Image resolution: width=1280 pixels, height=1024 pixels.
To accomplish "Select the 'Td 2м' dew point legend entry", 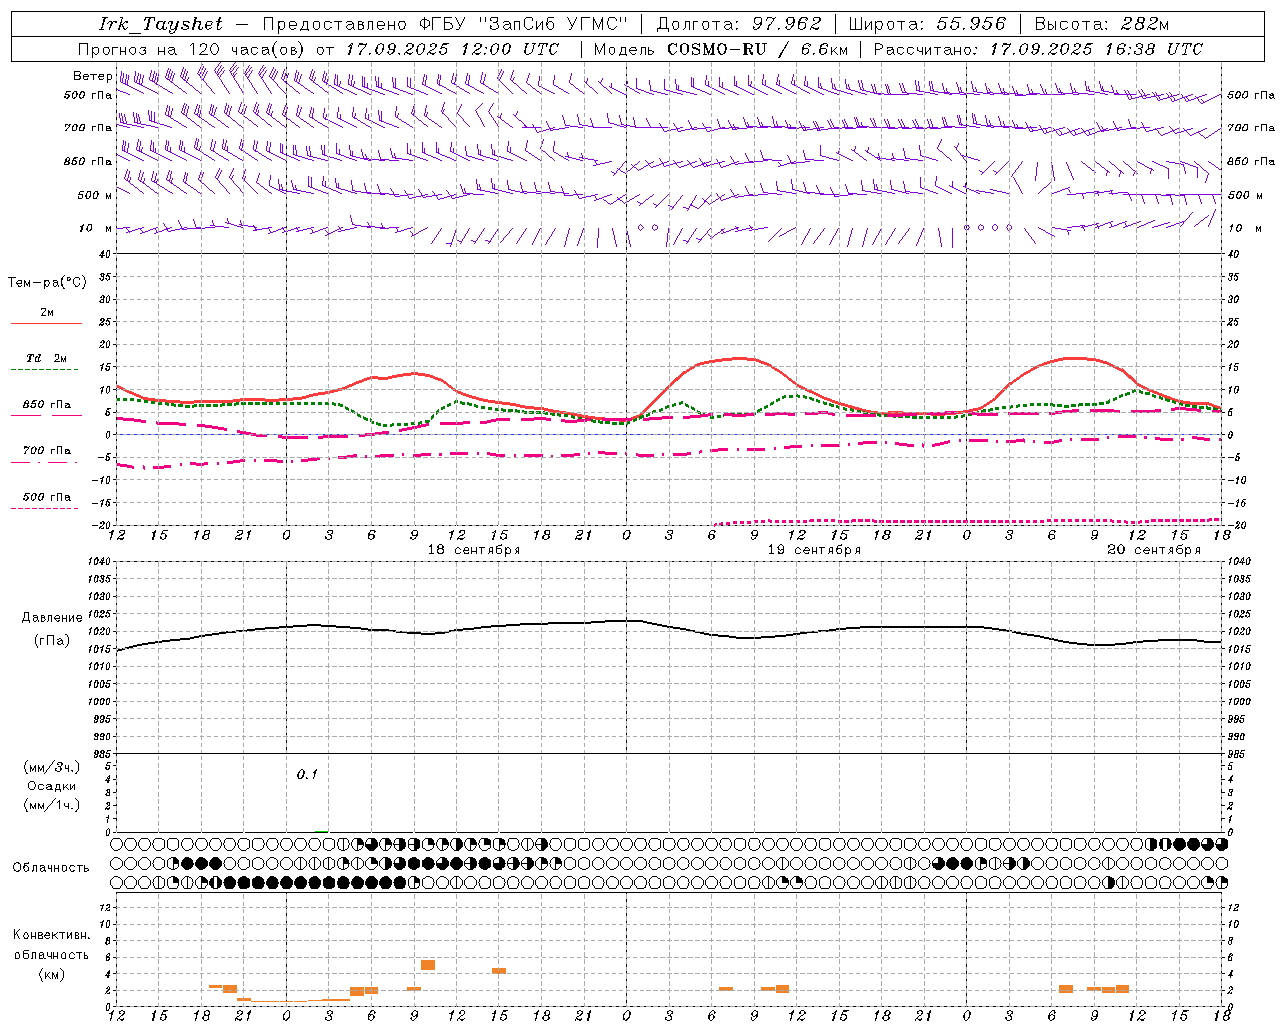I will tap(47, 358).
